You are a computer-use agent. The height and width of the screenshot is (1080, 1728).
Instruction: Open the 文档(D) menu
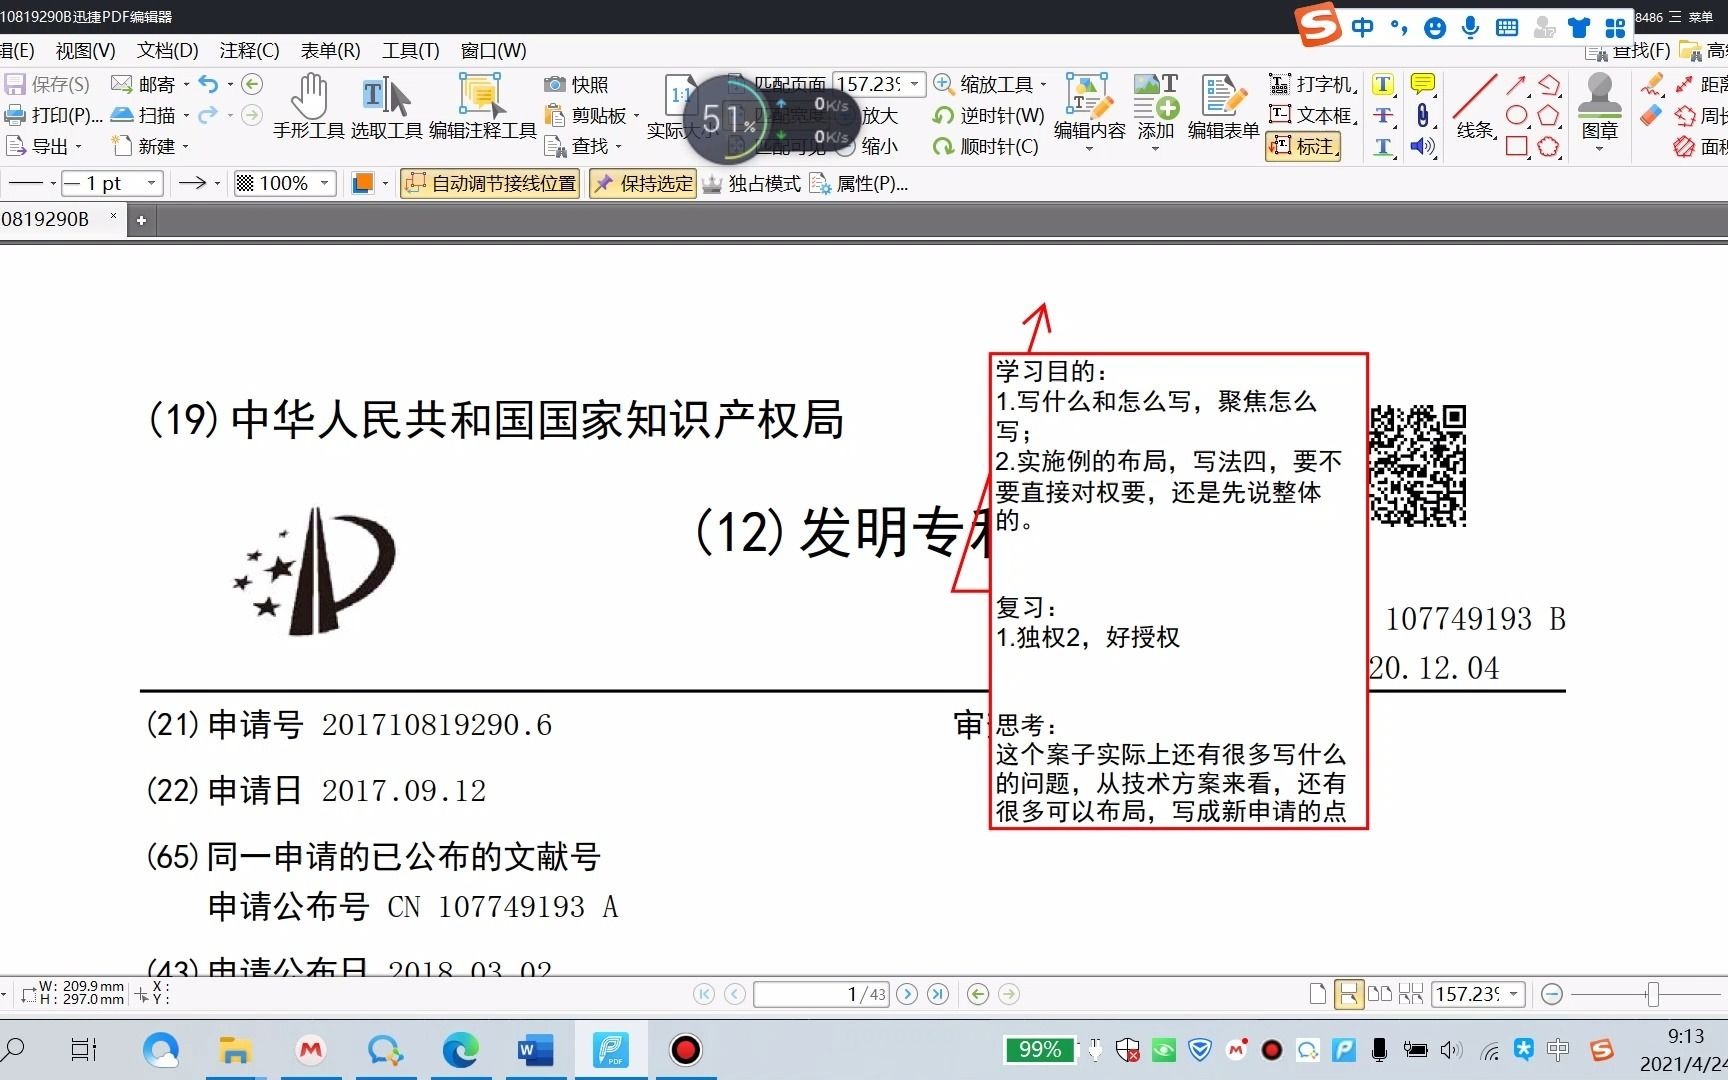167,51
